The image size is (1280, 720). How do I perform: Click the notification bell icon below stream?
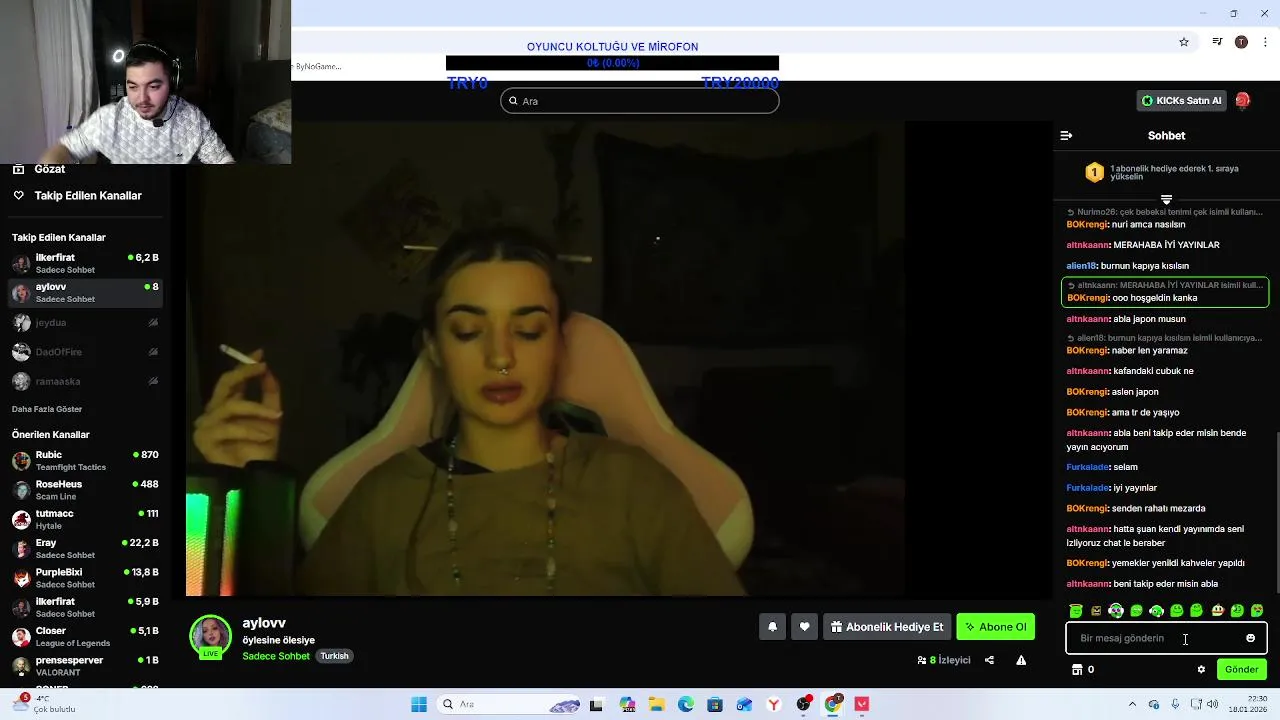[772, 627]
